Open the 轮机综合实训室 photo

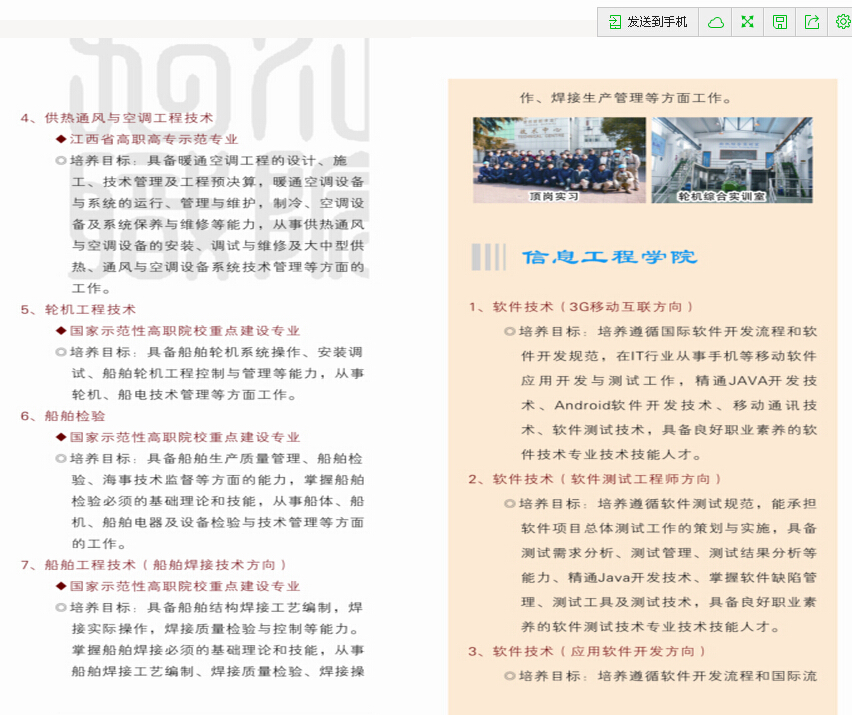pos(732,160)
